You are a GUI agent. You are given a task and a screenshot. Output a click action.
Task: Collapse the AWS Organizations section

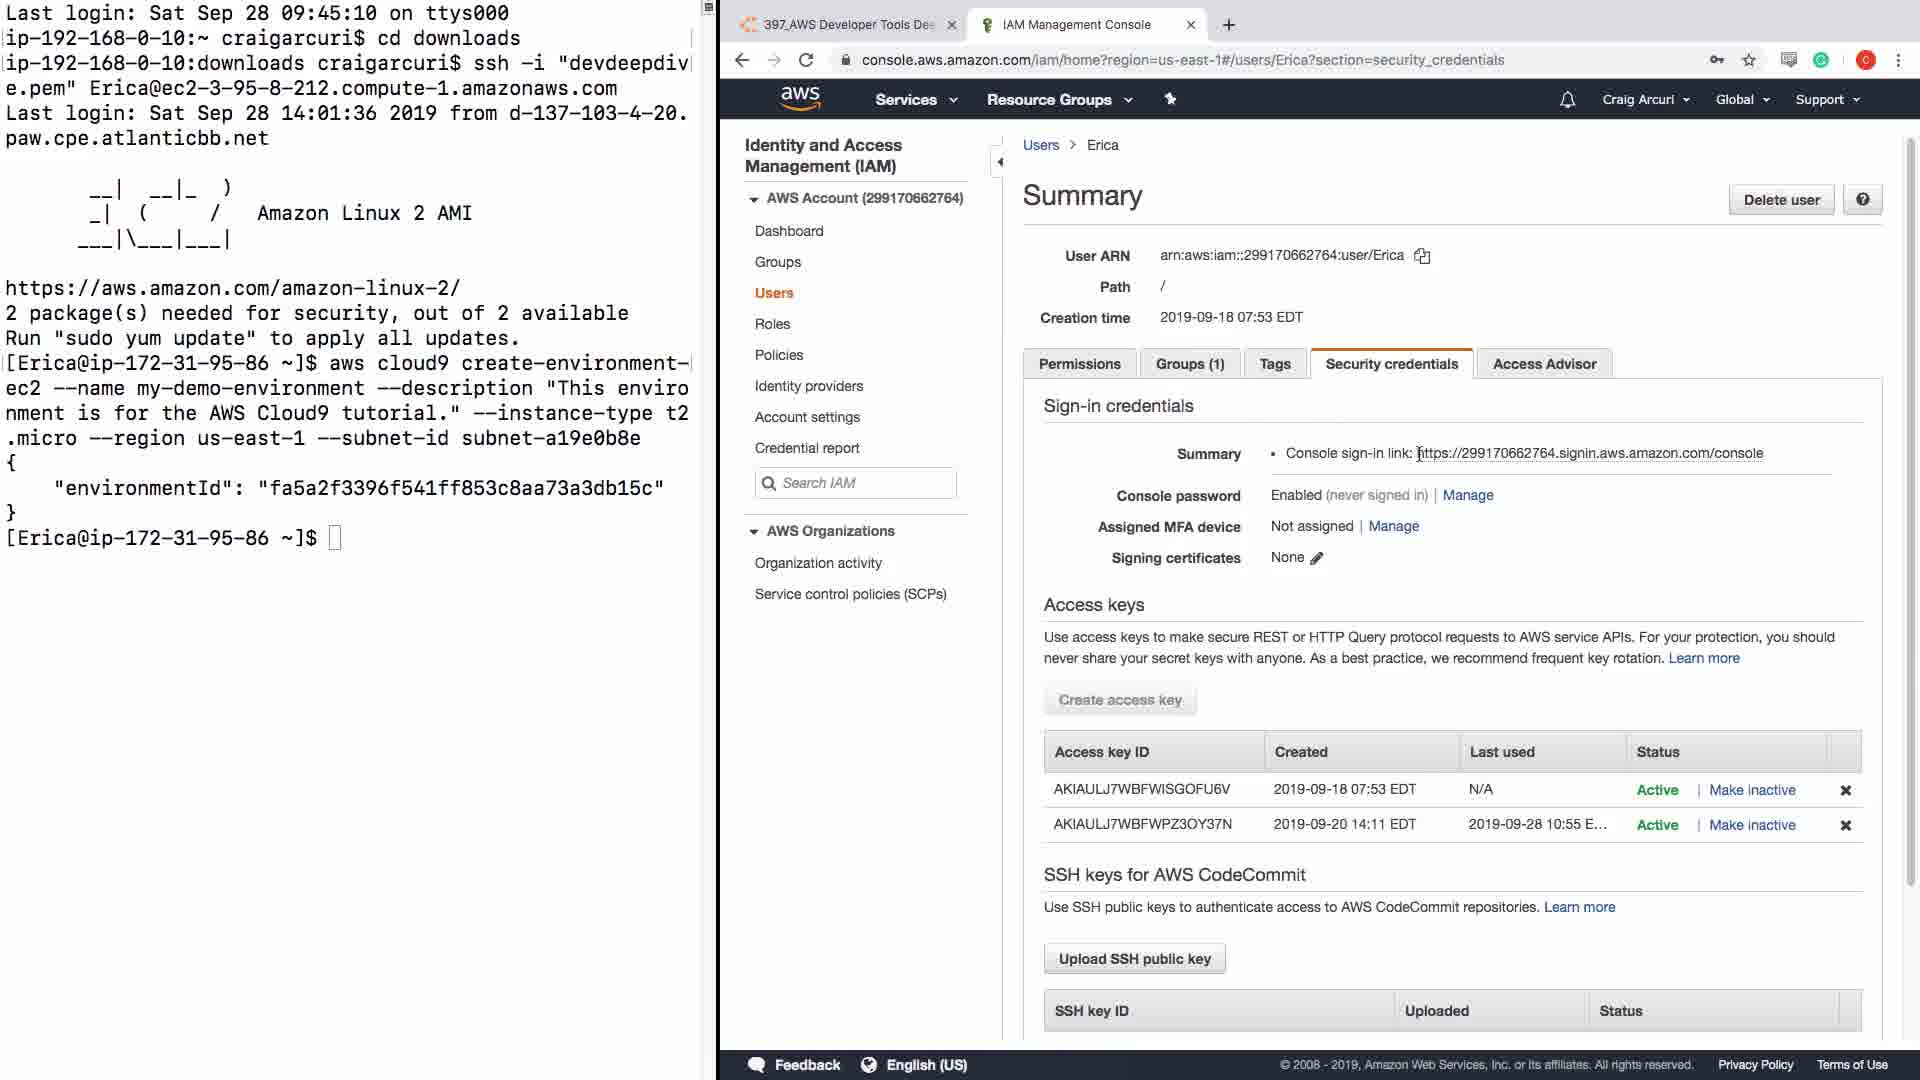pos(754,531)
